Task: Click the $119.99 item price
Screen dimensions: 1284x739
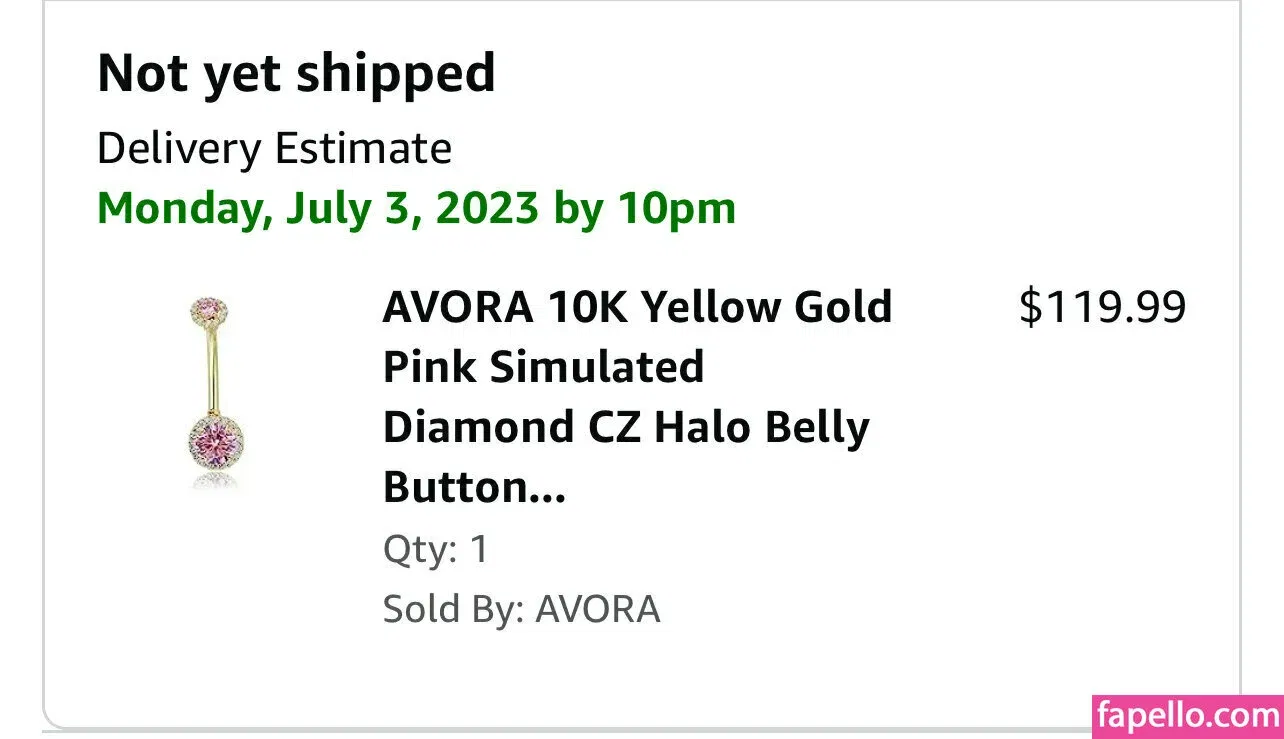Action: pos(1102,307)
